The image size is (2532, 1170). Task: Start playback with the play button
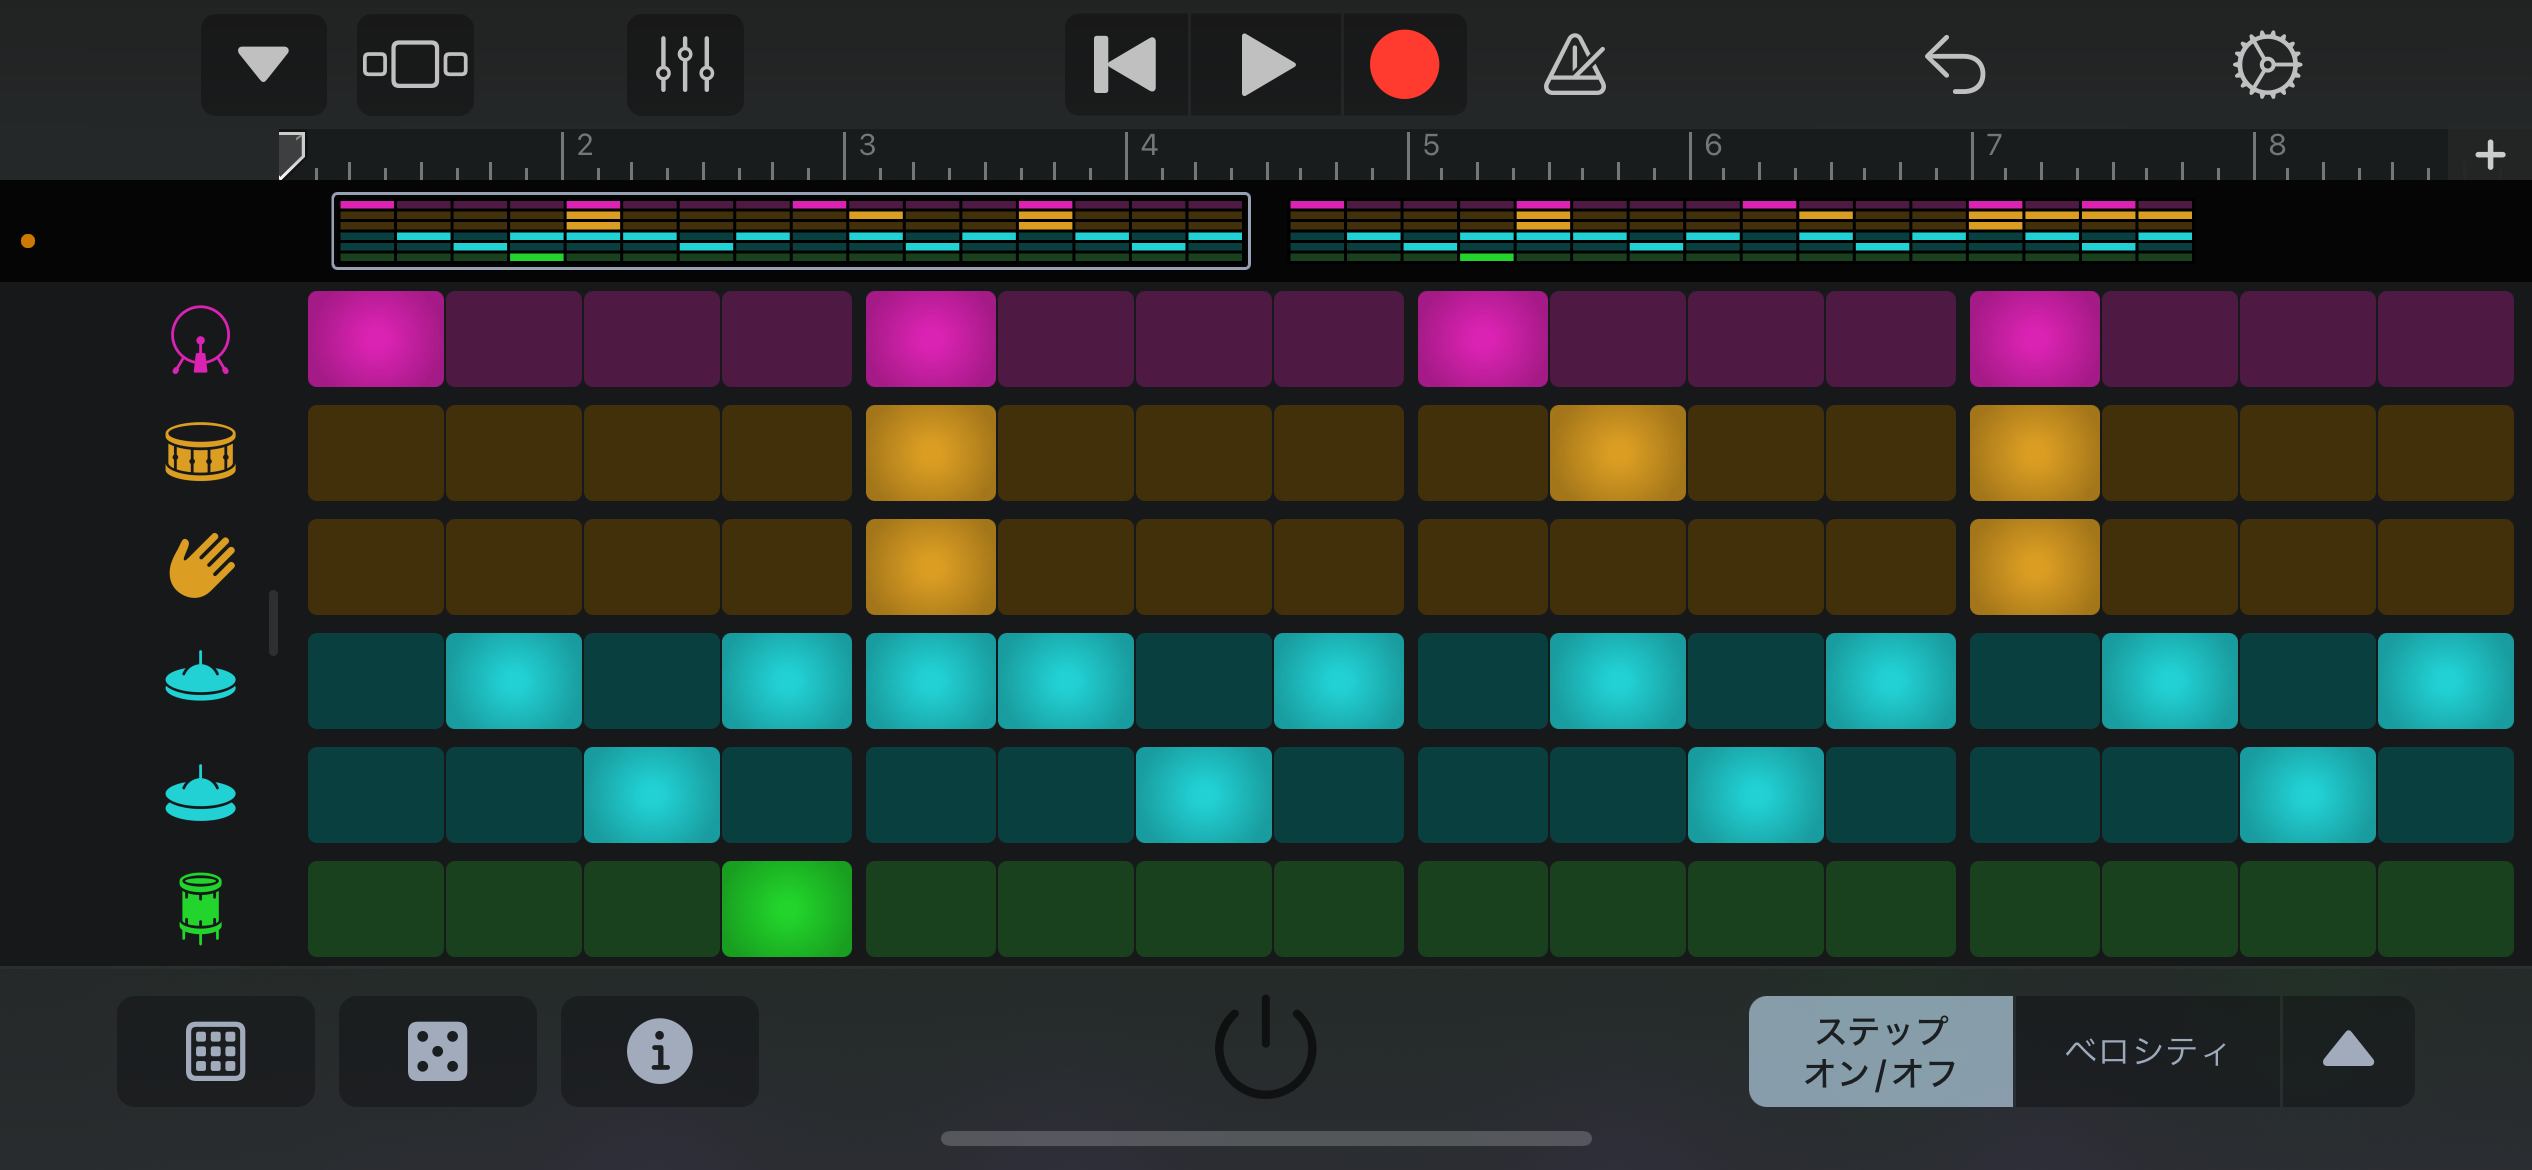[1266, 65]
